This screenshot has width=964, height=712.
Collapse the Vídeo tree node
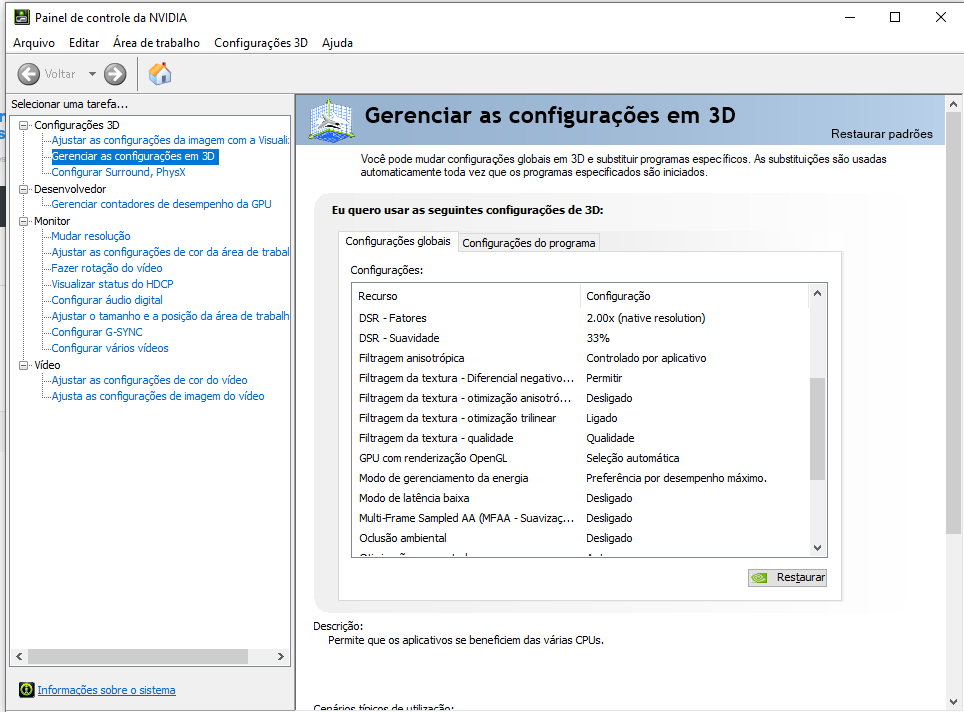coord(23,365)
